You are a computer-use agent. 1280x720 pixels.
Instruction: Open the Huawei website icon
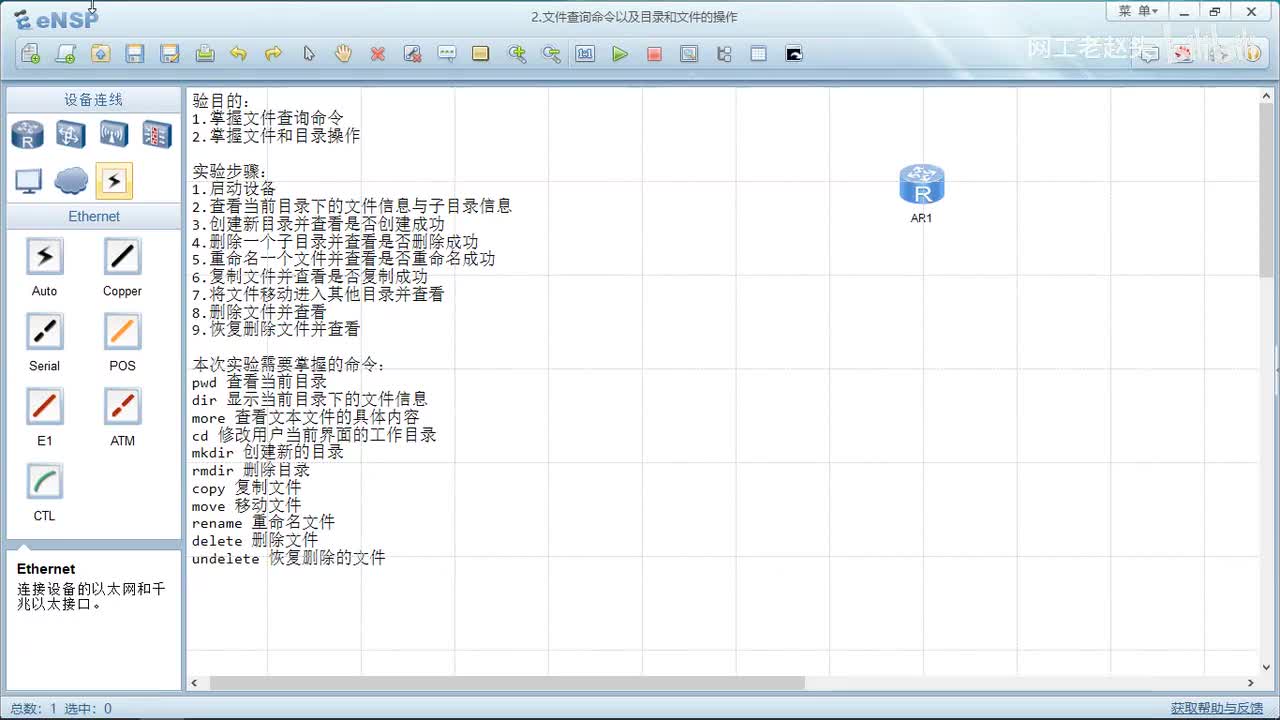click(x=1183, y=54)
